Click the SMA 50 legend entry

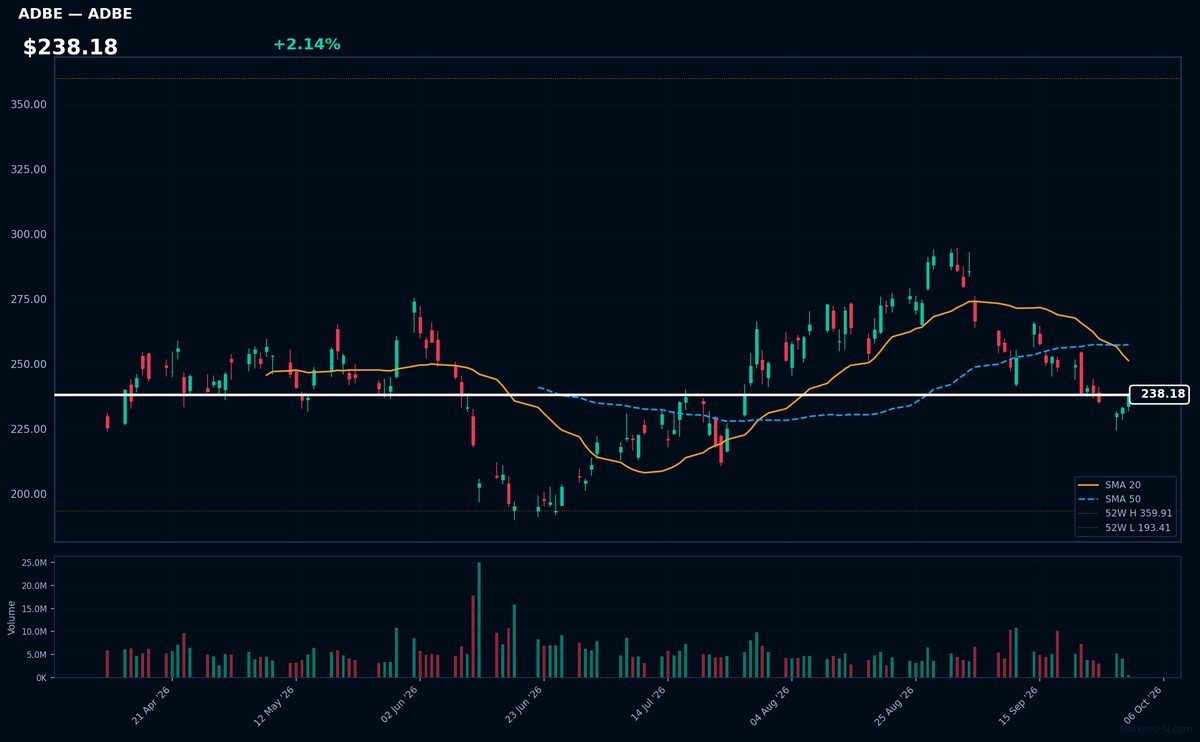pyautogui.click(x=1110, y=498)
